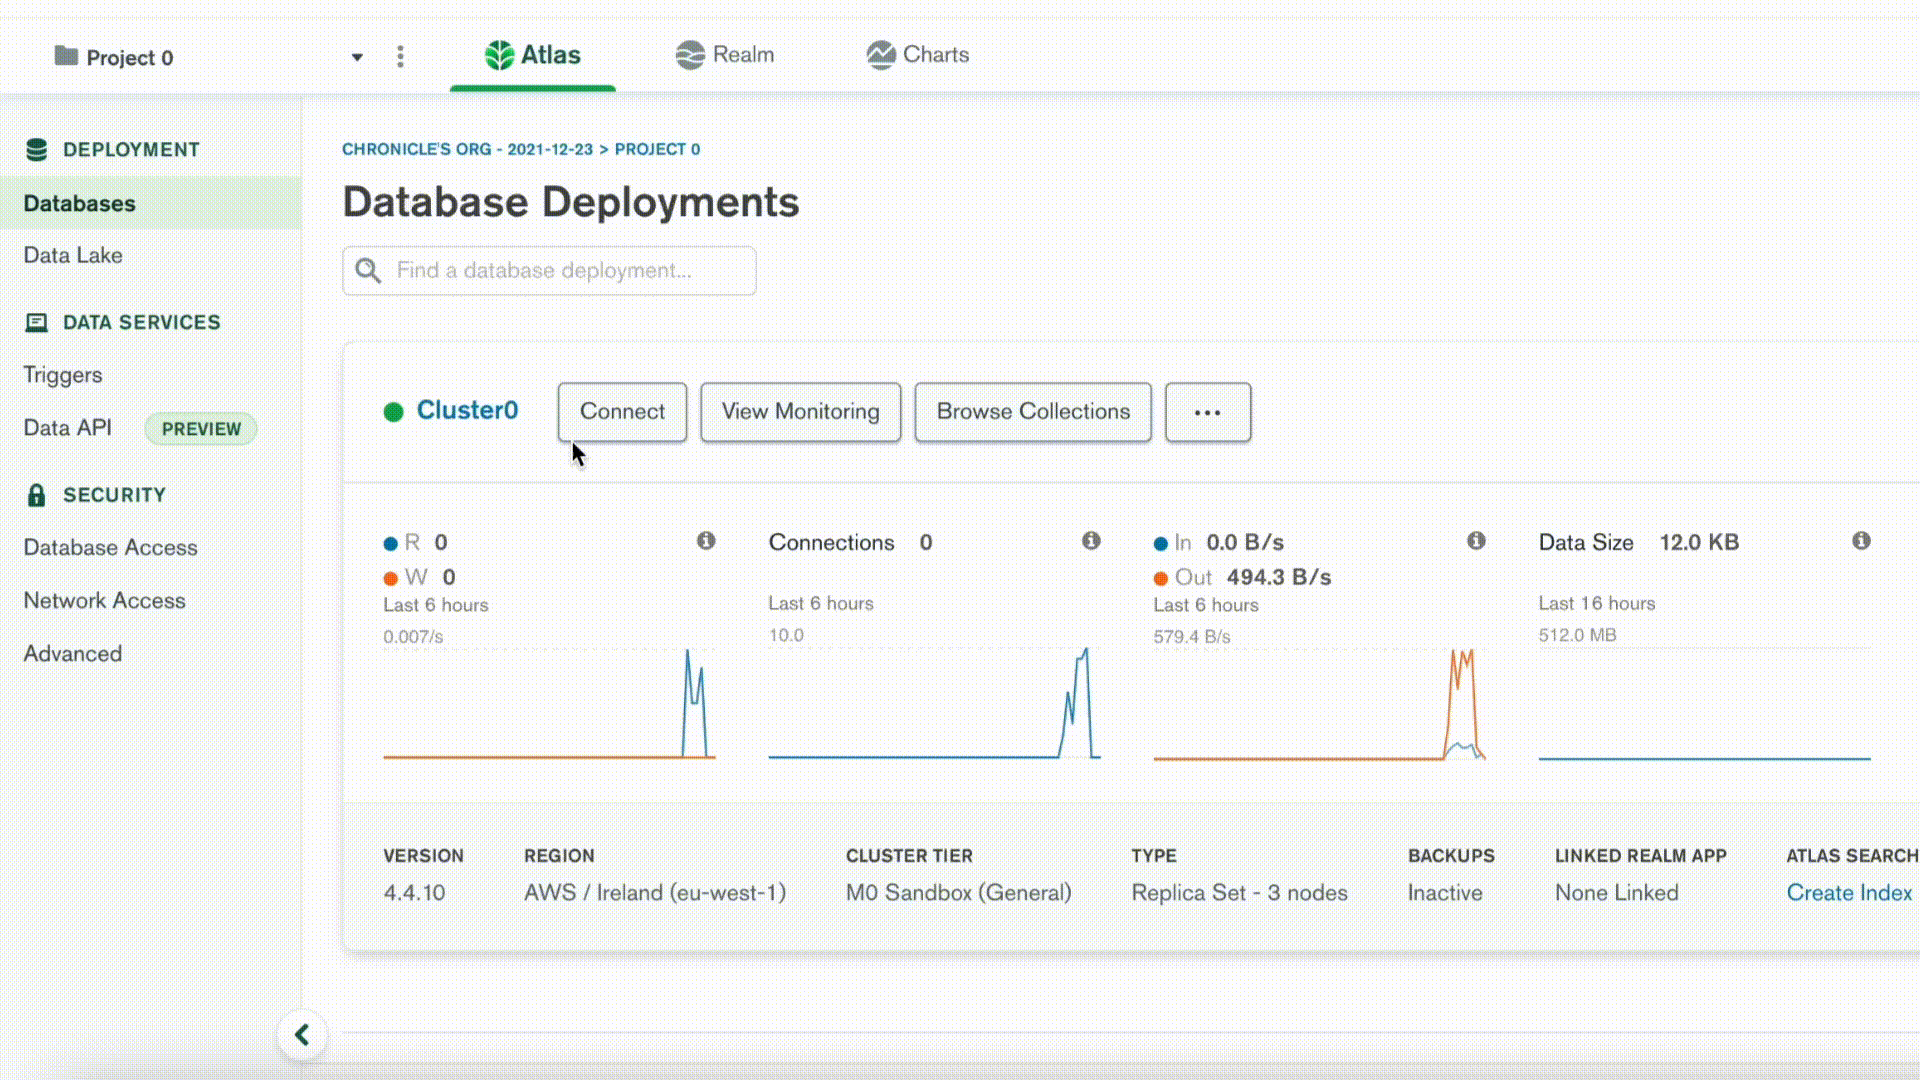This screenshot has width=1920, height=1080.
Task: Select Databases in the sidebar
Action: click(150, 203)
